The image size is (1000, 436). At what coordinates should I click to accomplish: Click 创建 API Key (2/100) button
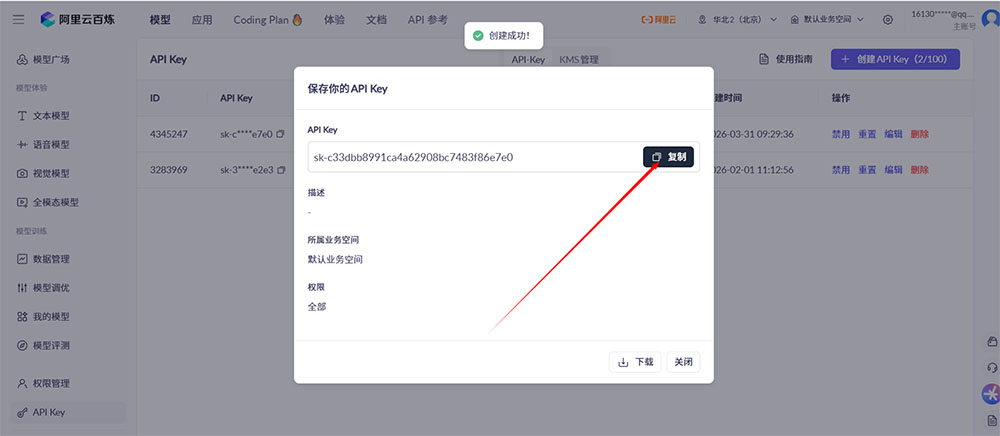[x=895, y=59]
